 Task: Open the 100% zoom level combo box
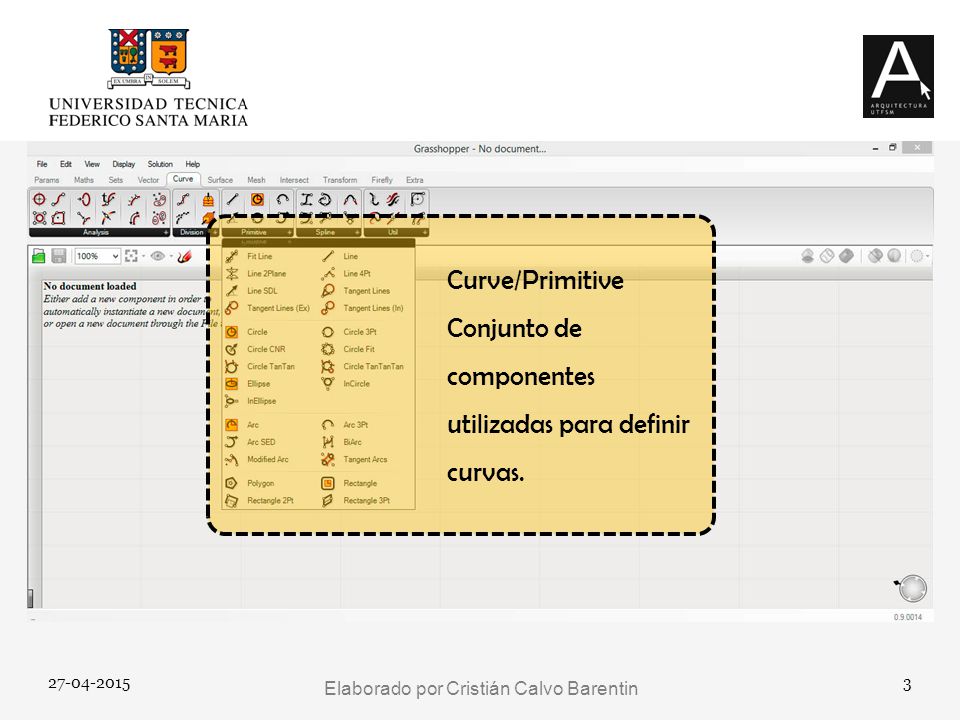coord(97,256)
